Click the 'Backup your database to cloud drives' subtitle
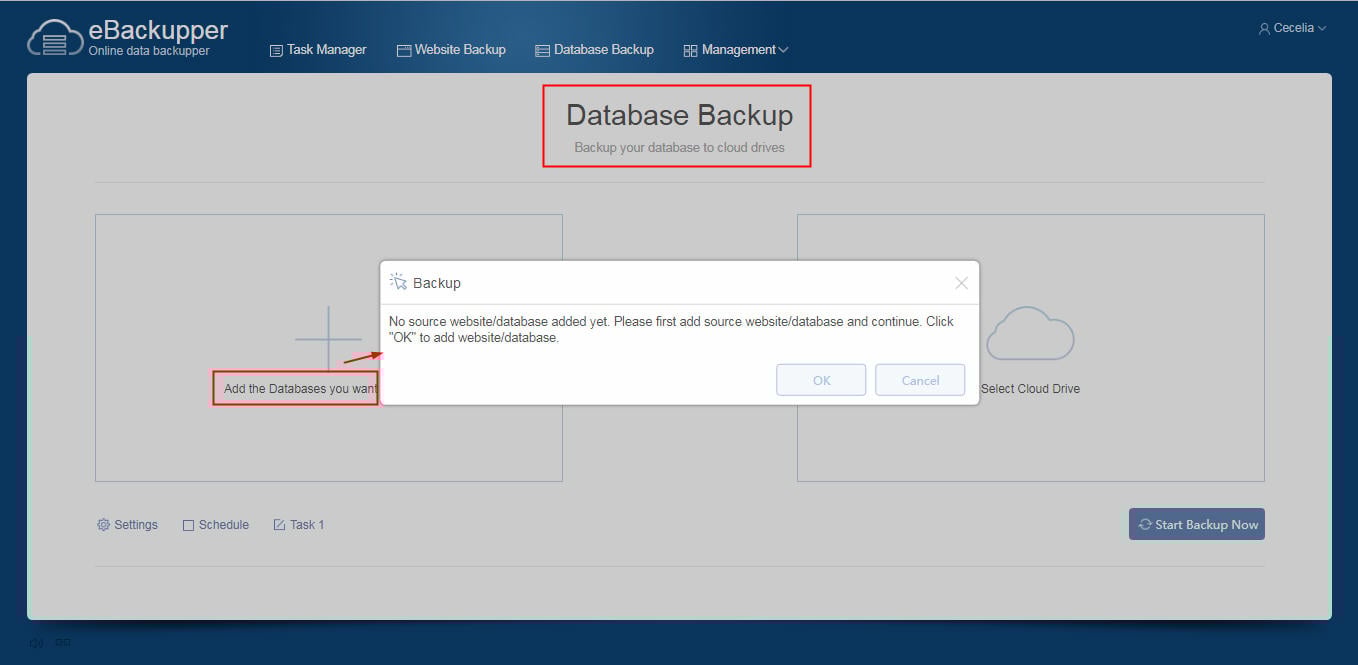 680,148
